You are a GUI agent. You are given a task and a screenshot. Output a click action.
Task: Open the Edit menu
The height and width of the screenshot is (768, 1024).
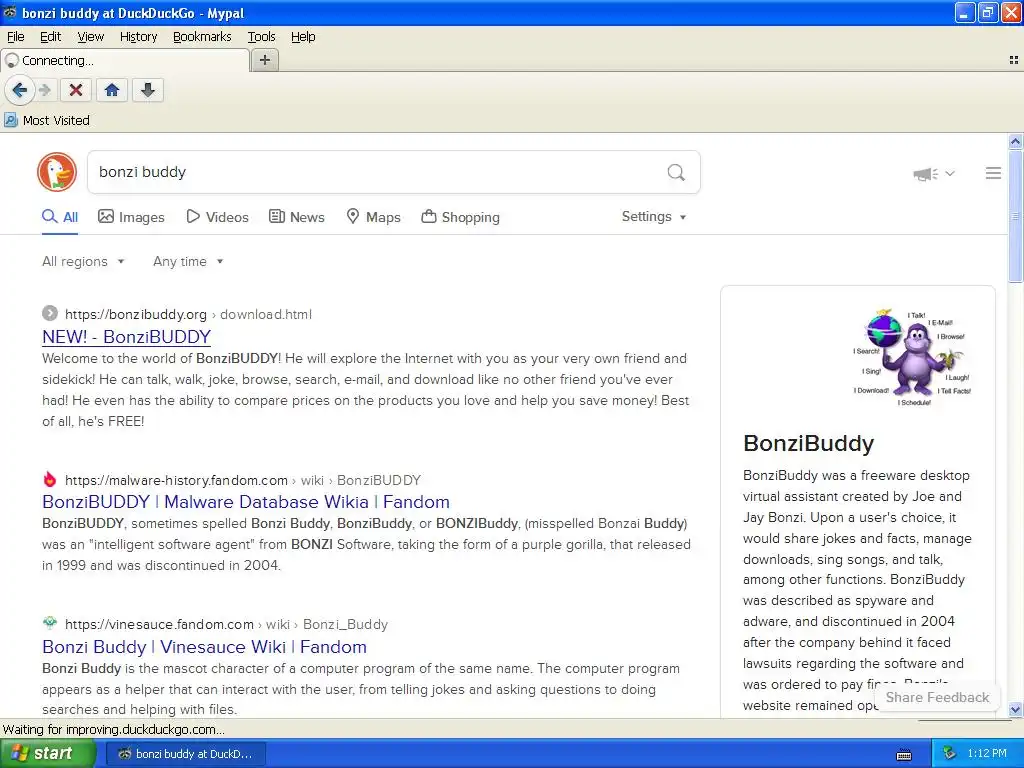[x=50, y=37]
